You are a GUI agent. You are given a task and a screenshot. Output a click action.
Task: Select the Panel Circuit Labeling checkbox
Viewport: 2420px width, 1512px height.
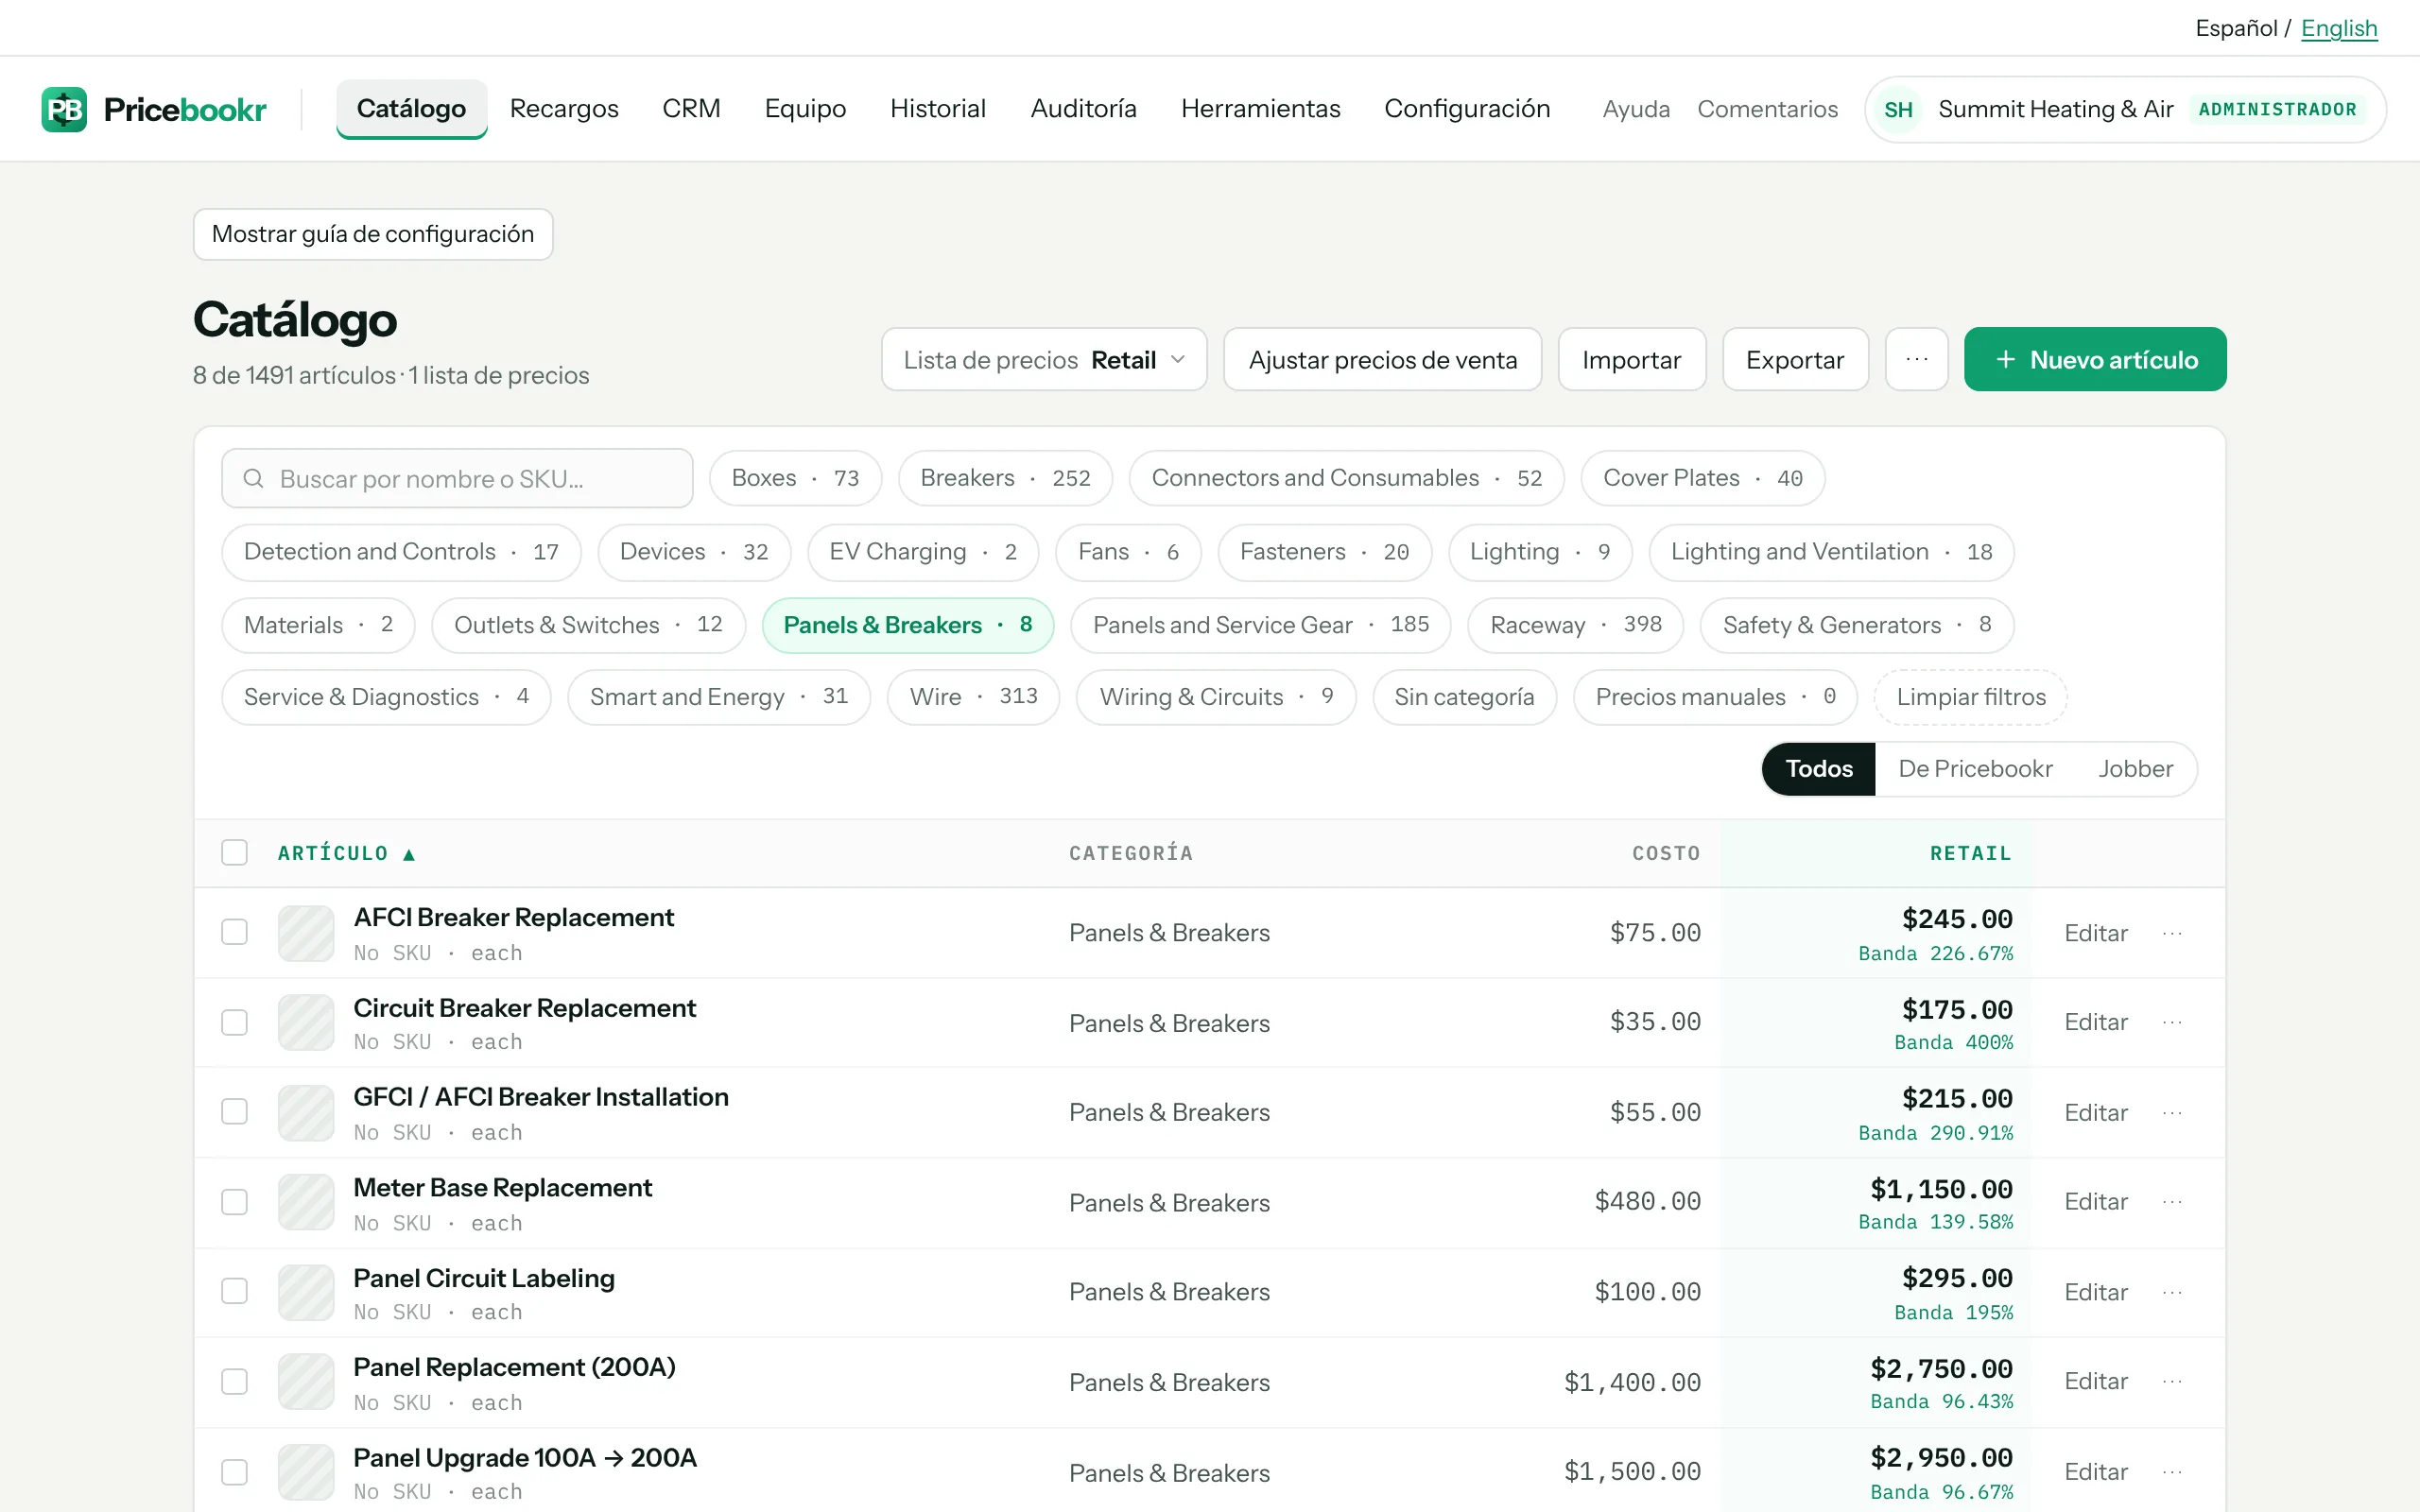coord(234,1291)
